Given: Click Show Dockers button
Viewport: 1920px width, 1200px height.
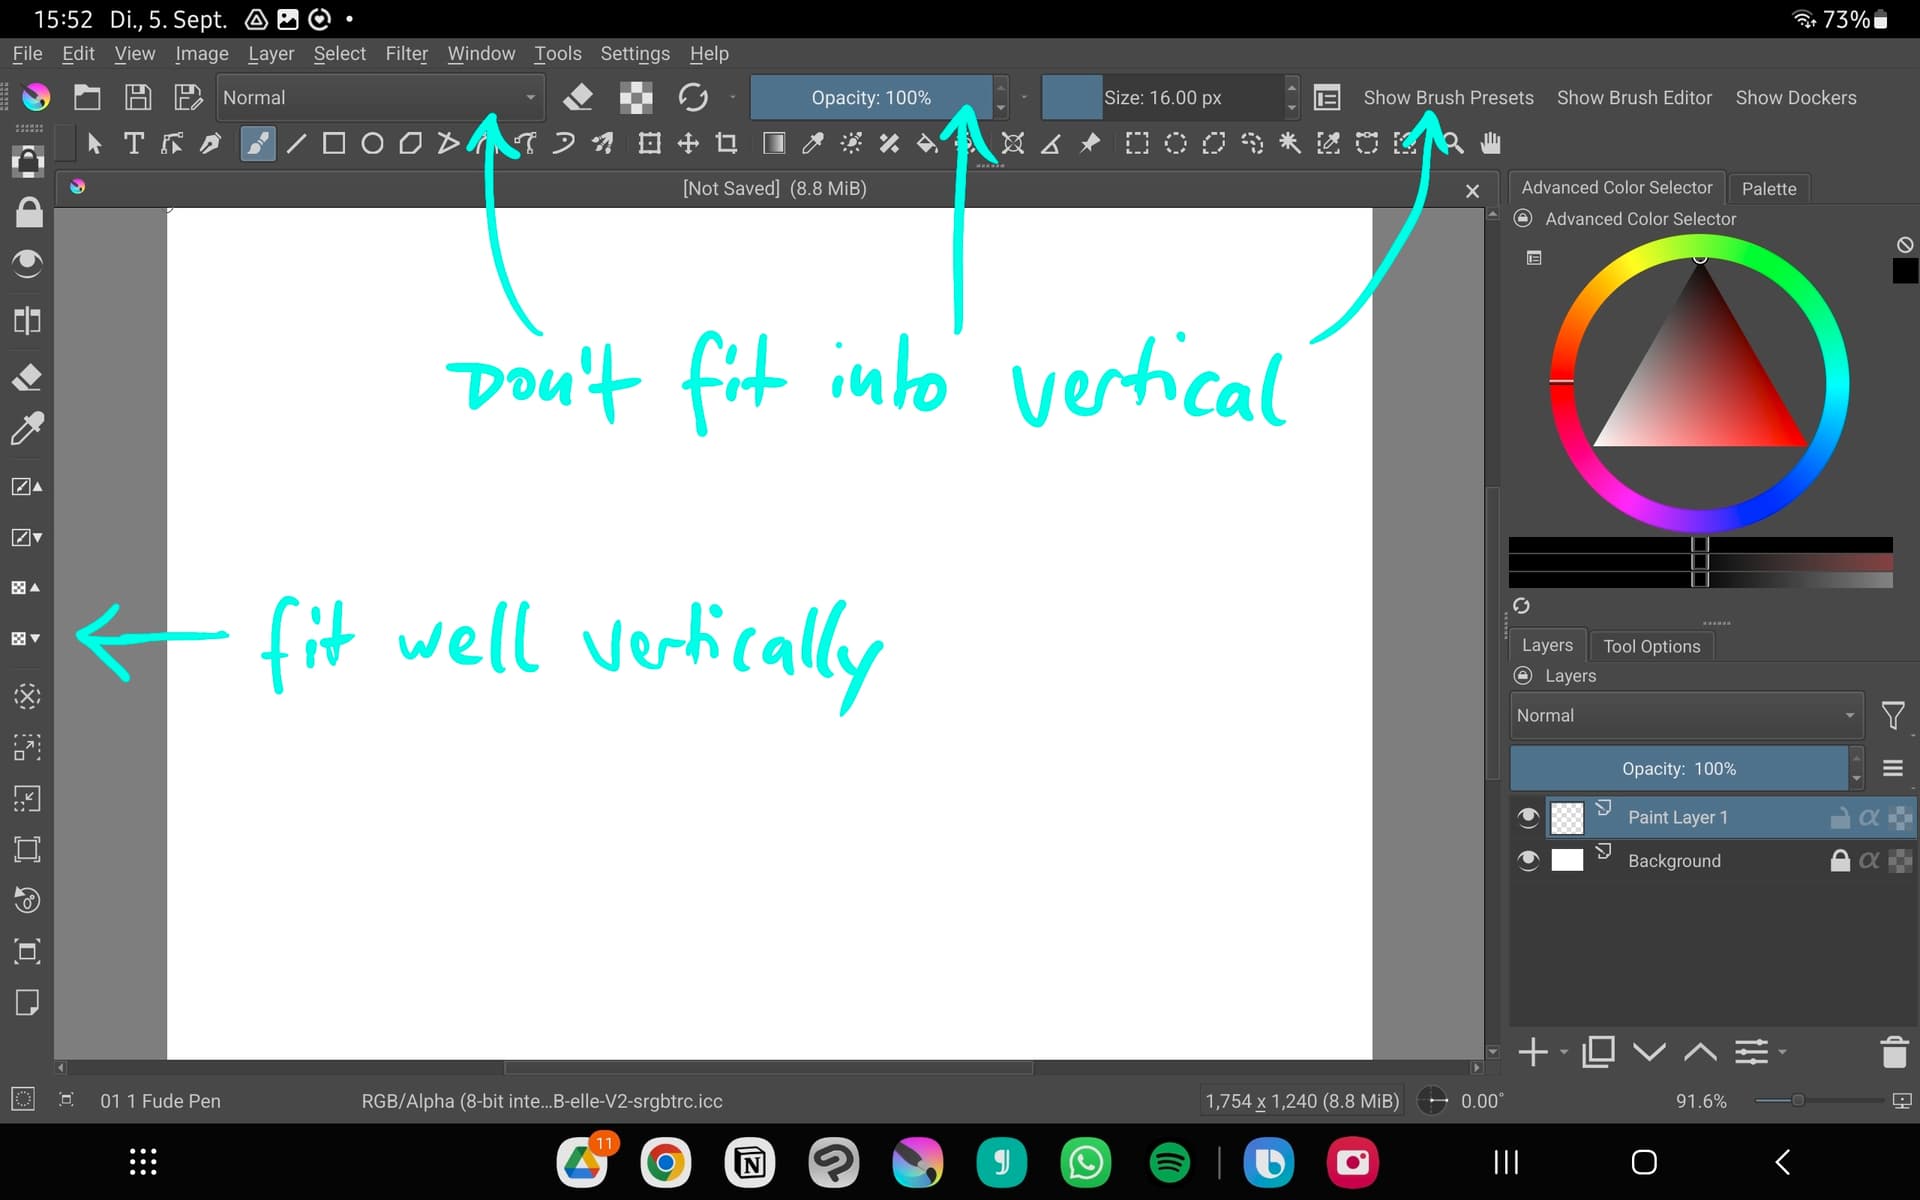Looking at the screenshot, I should tap(1795, 97).
